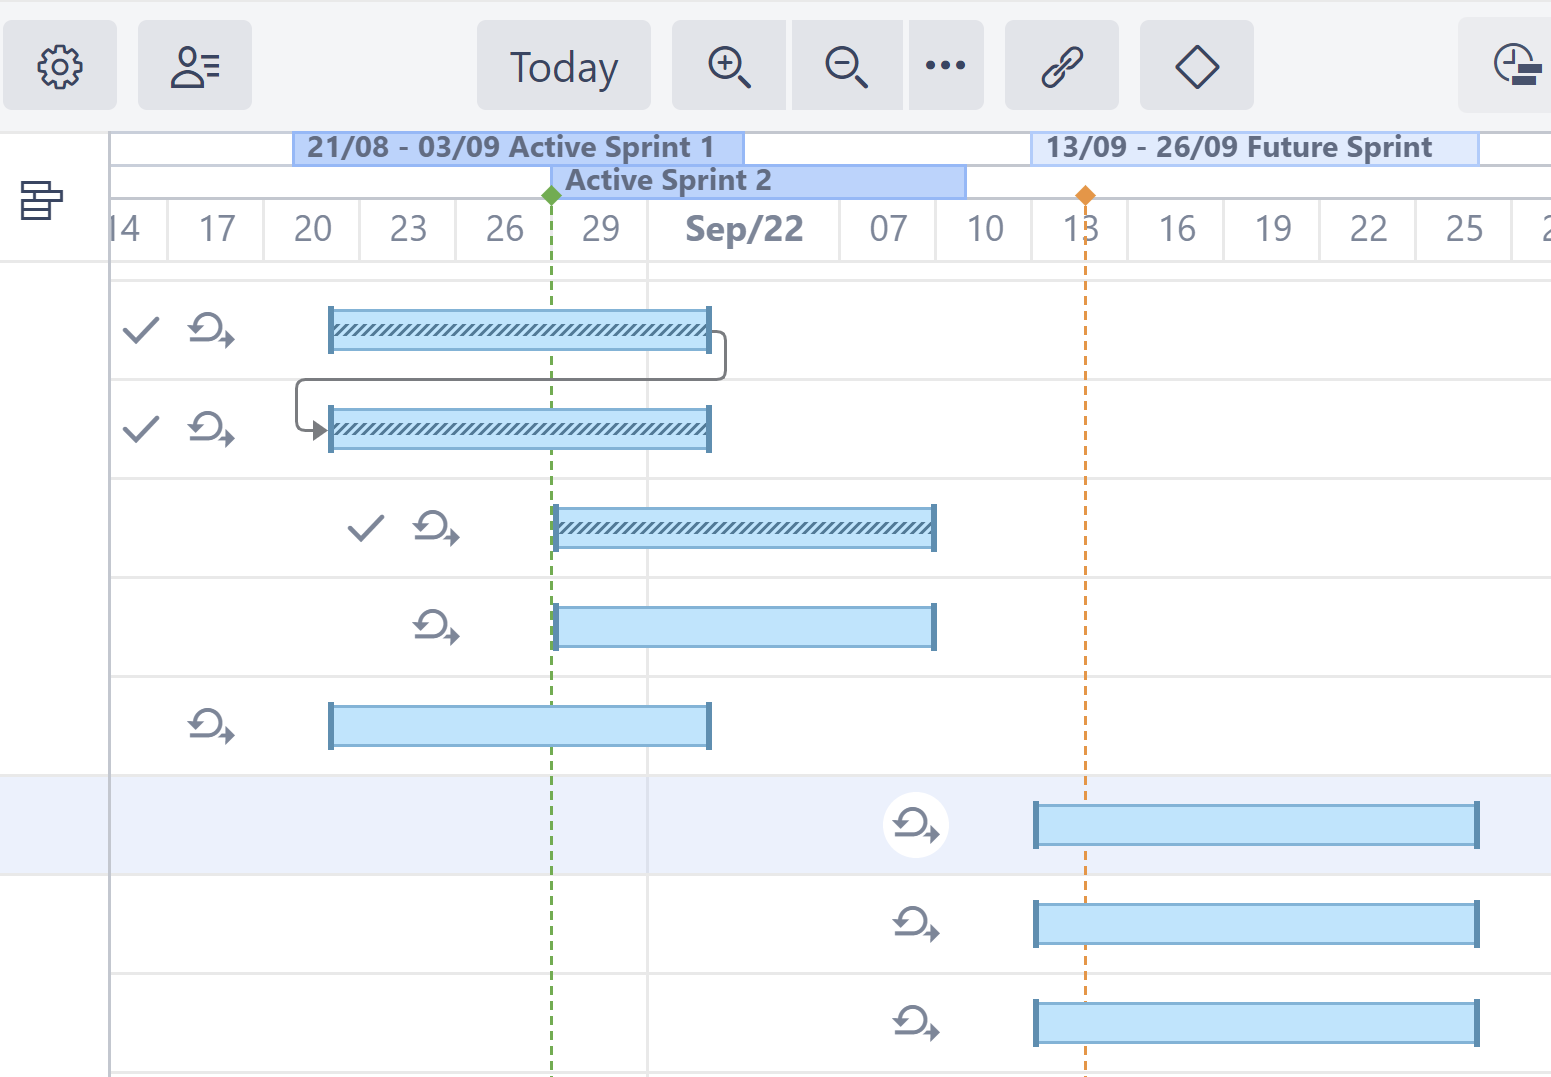Click the orange diamond timeline marker

coord(1085,195)
